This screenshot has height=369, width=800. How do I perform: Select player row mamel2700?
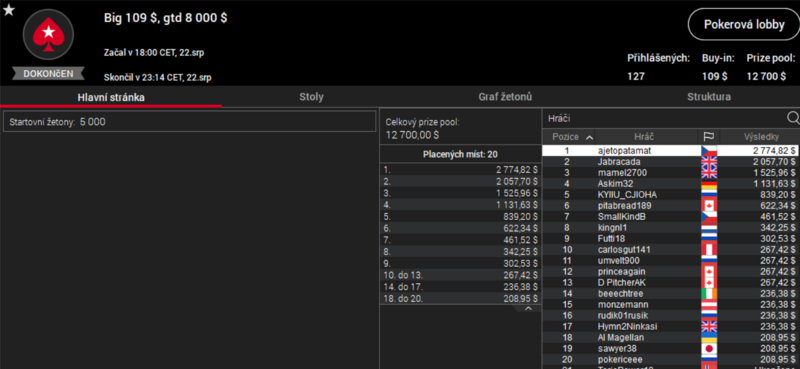click(670, 173)
